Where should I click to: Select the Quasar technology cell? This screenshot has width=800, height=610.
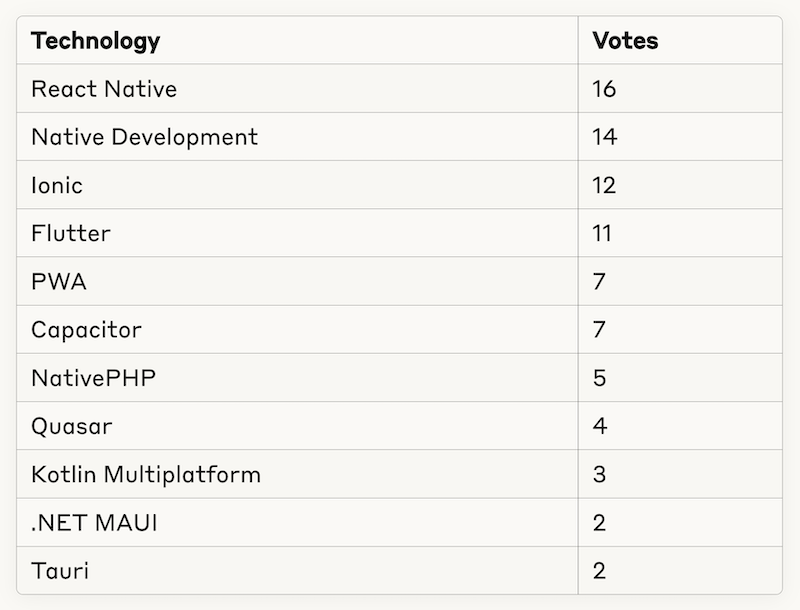72,426
